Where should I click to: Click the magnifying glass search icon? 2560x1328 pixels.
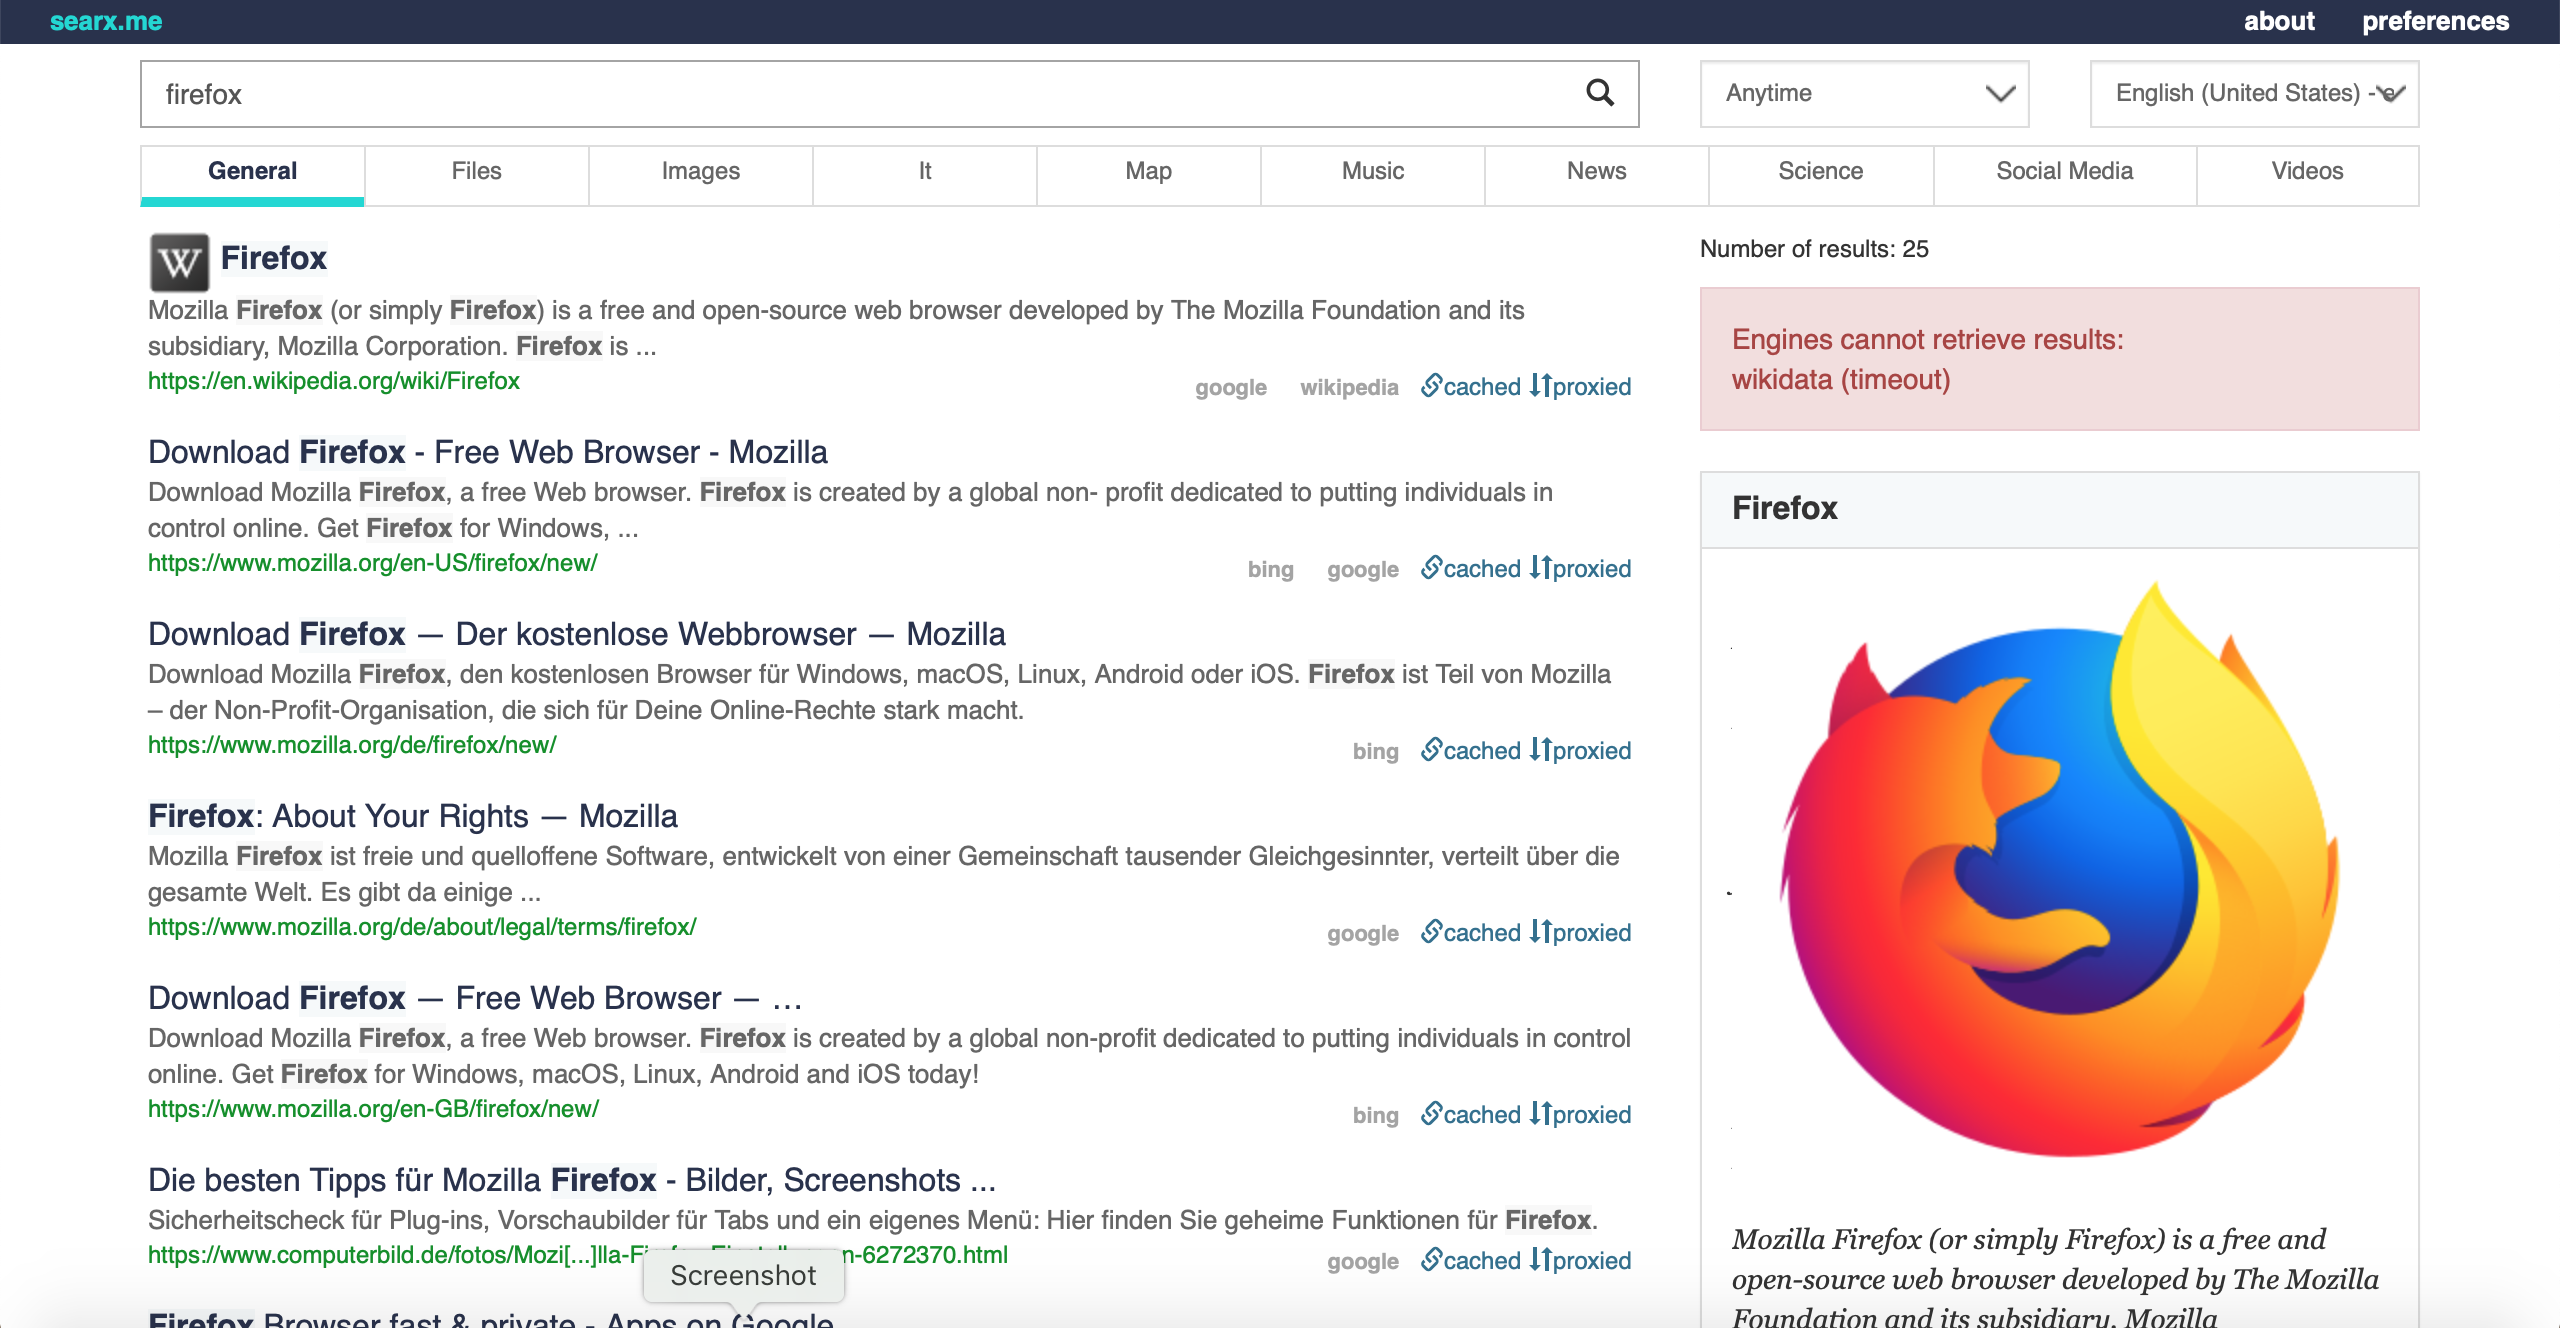pos(1600,93)
